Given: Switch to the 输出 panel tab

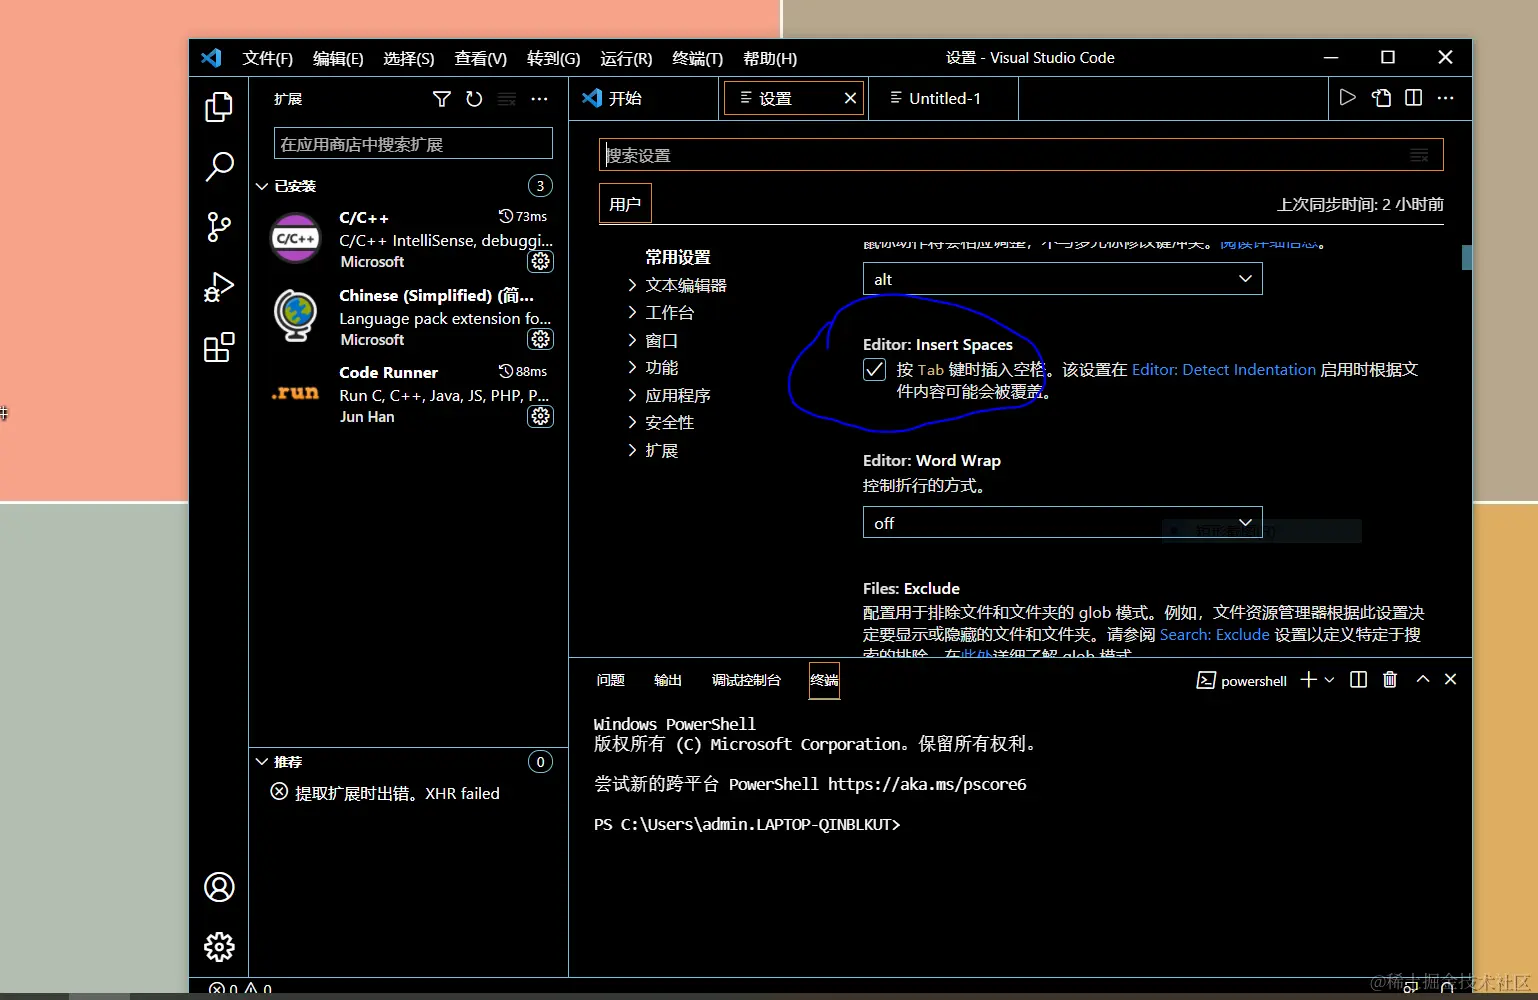Looking at the screenshot, I should 668,680.
